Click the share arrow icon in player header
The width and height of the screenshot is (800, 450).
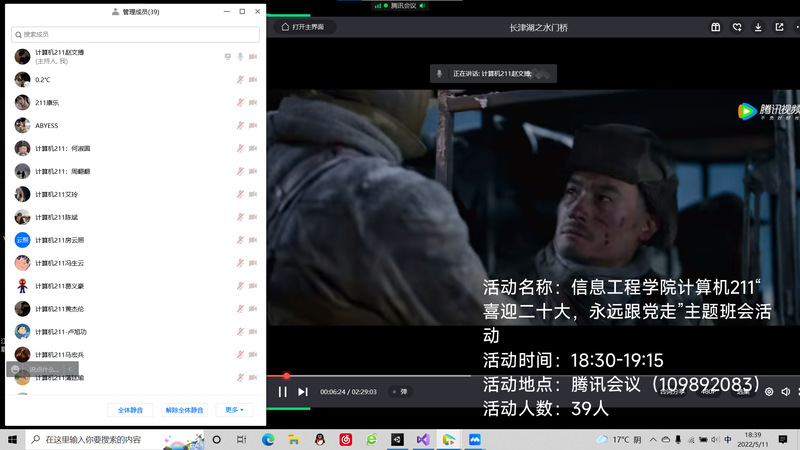click(779, 27)
